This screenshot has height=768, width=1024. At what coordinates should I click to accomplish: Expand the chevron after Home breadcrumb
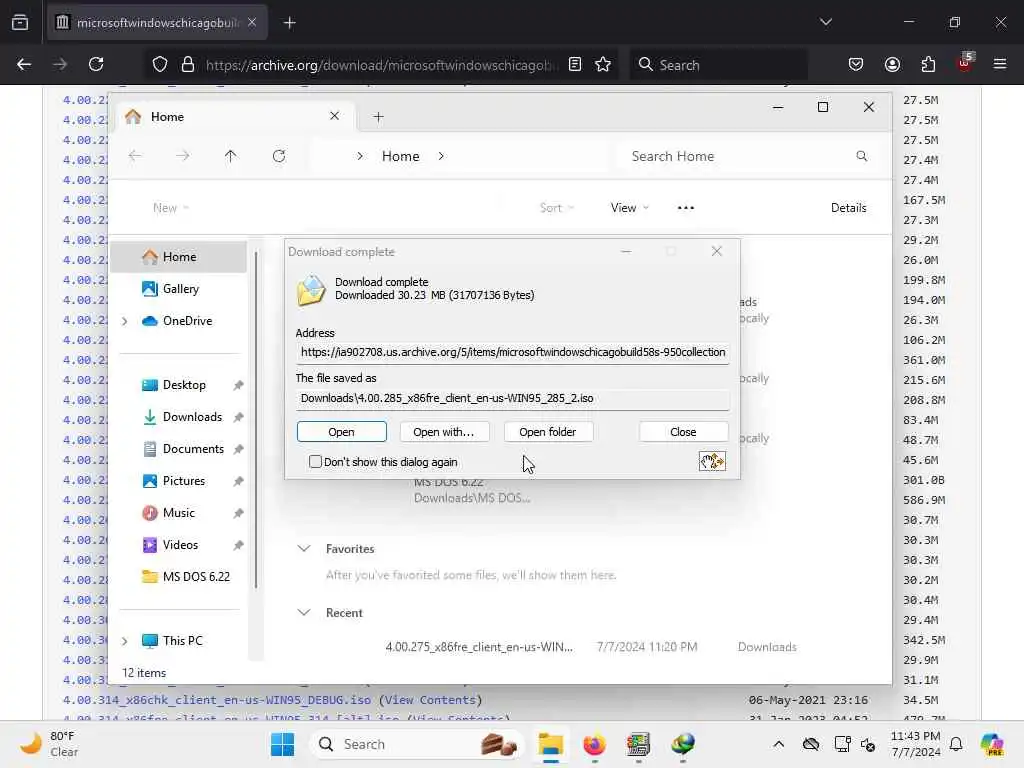click(x=441, y=156)
